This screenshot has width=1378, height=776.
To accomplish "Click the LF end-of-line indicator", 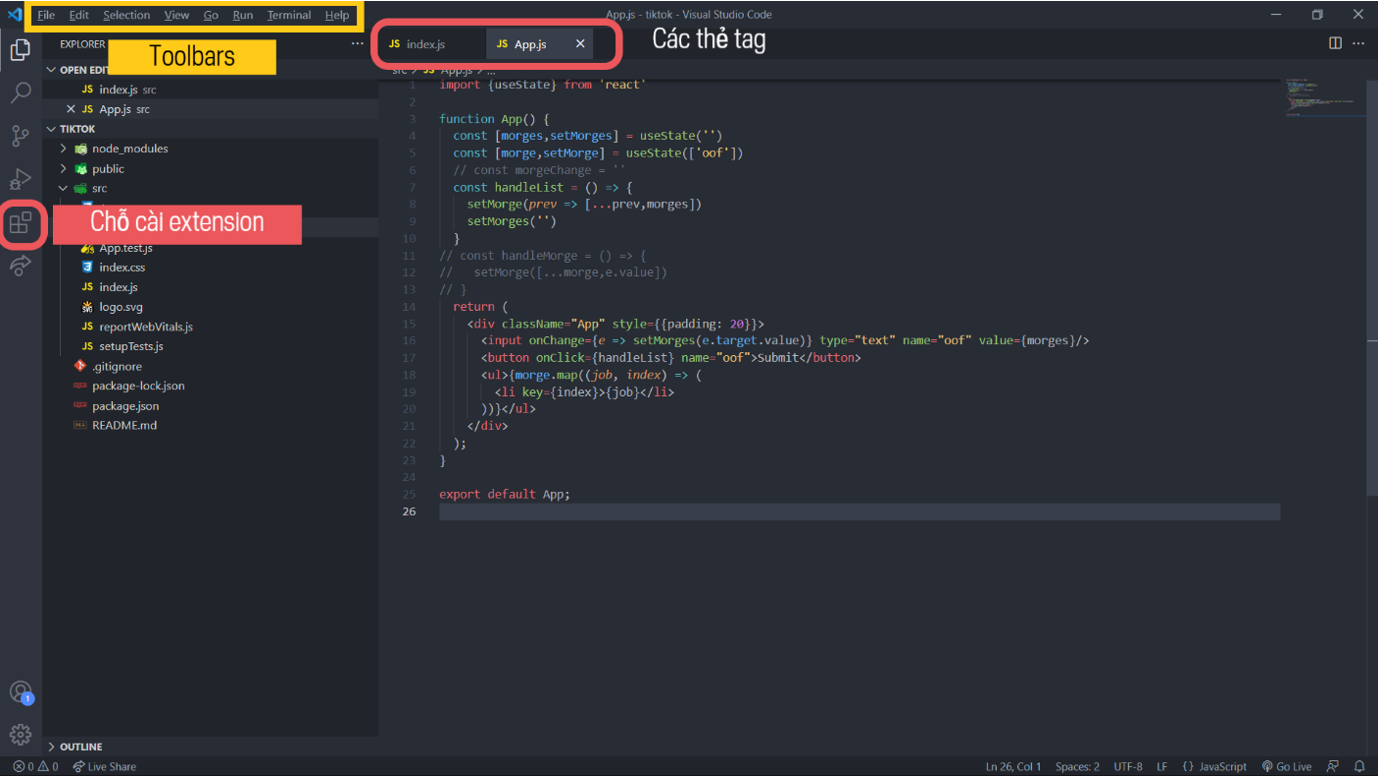I will click(1162, 767).
